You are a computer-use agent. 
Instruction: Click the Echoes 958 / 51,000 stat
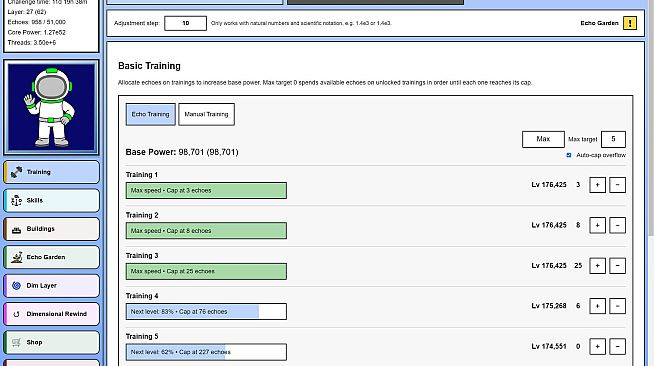[37, 22]
